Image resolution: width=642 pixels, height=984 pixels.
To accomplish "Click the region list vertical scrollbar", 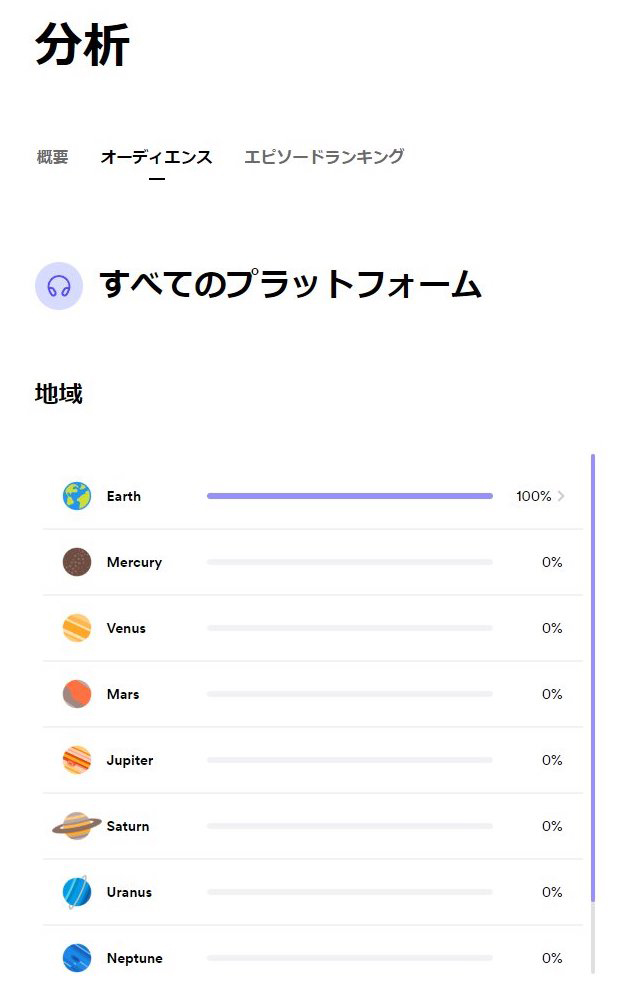I will click(593, 680).
